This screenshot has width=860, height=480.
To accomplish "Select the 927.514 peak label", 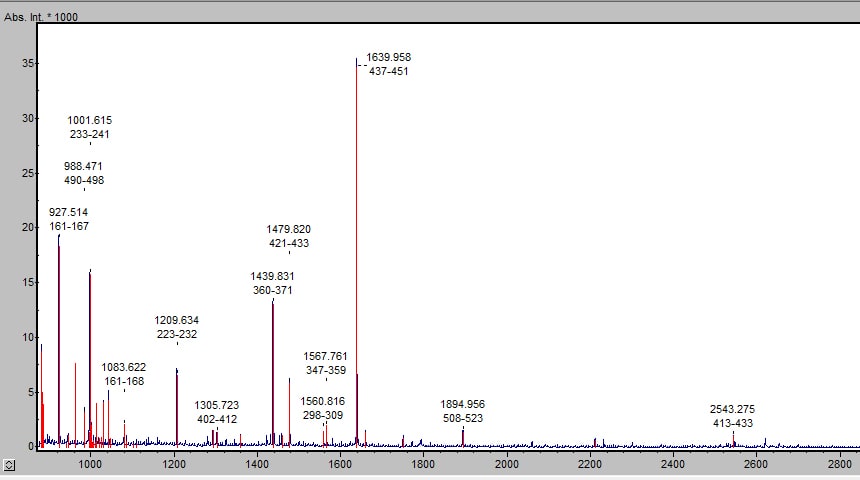I will click(69, 212).
